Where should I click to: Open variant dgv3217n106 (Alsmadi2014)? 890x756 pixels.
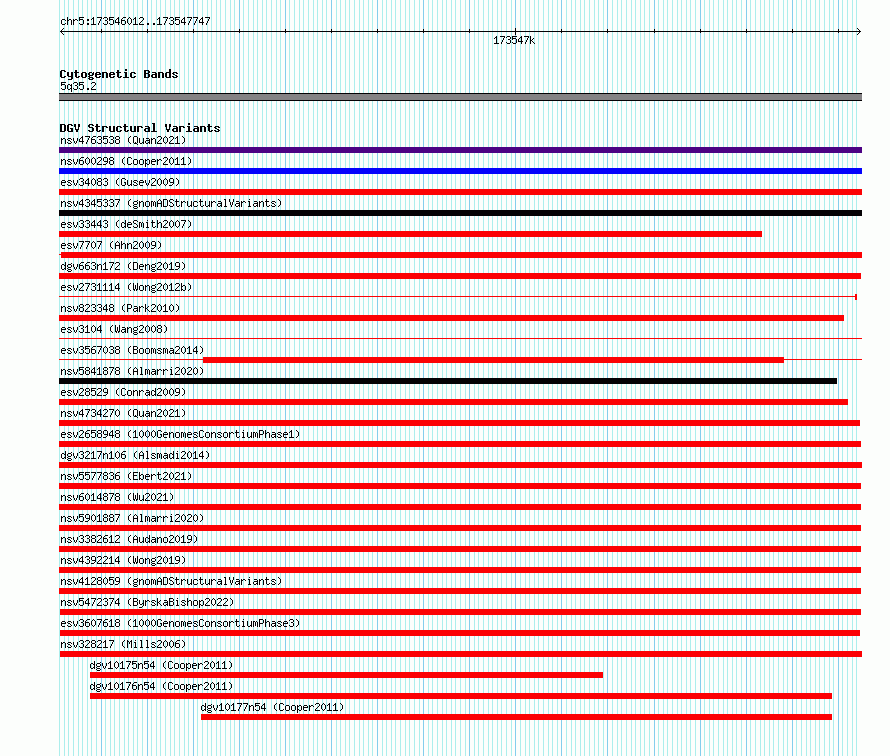135,455
